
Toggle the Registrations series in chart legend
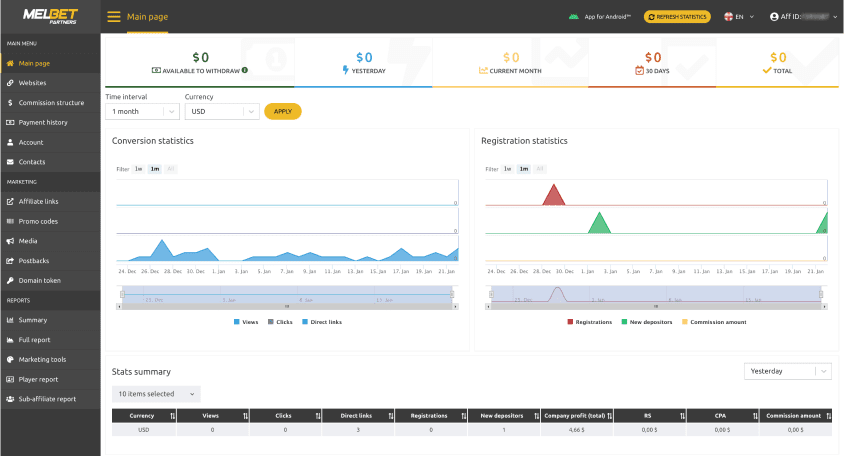click(594, 322)
